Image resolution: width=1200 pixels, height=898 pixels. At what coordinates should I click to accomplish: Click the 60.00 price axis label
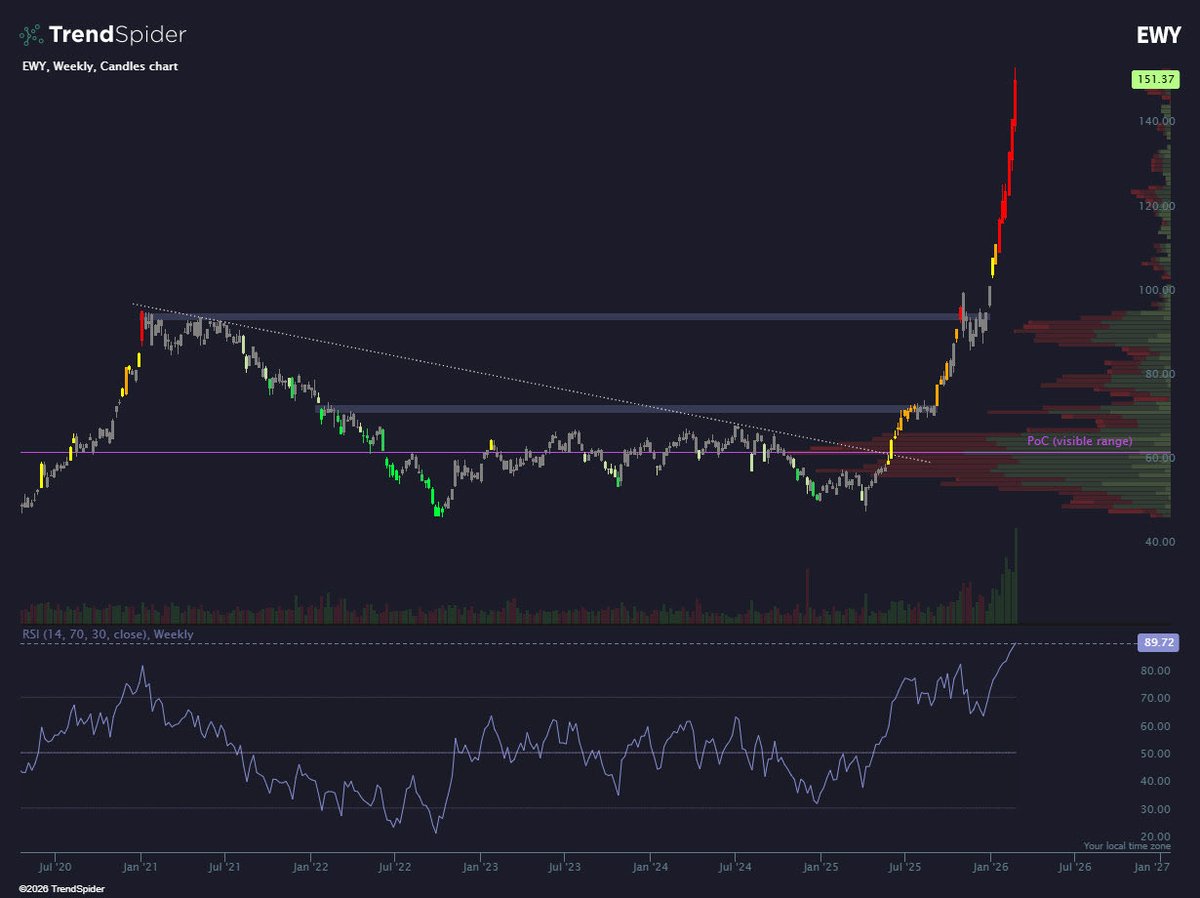1158,458
